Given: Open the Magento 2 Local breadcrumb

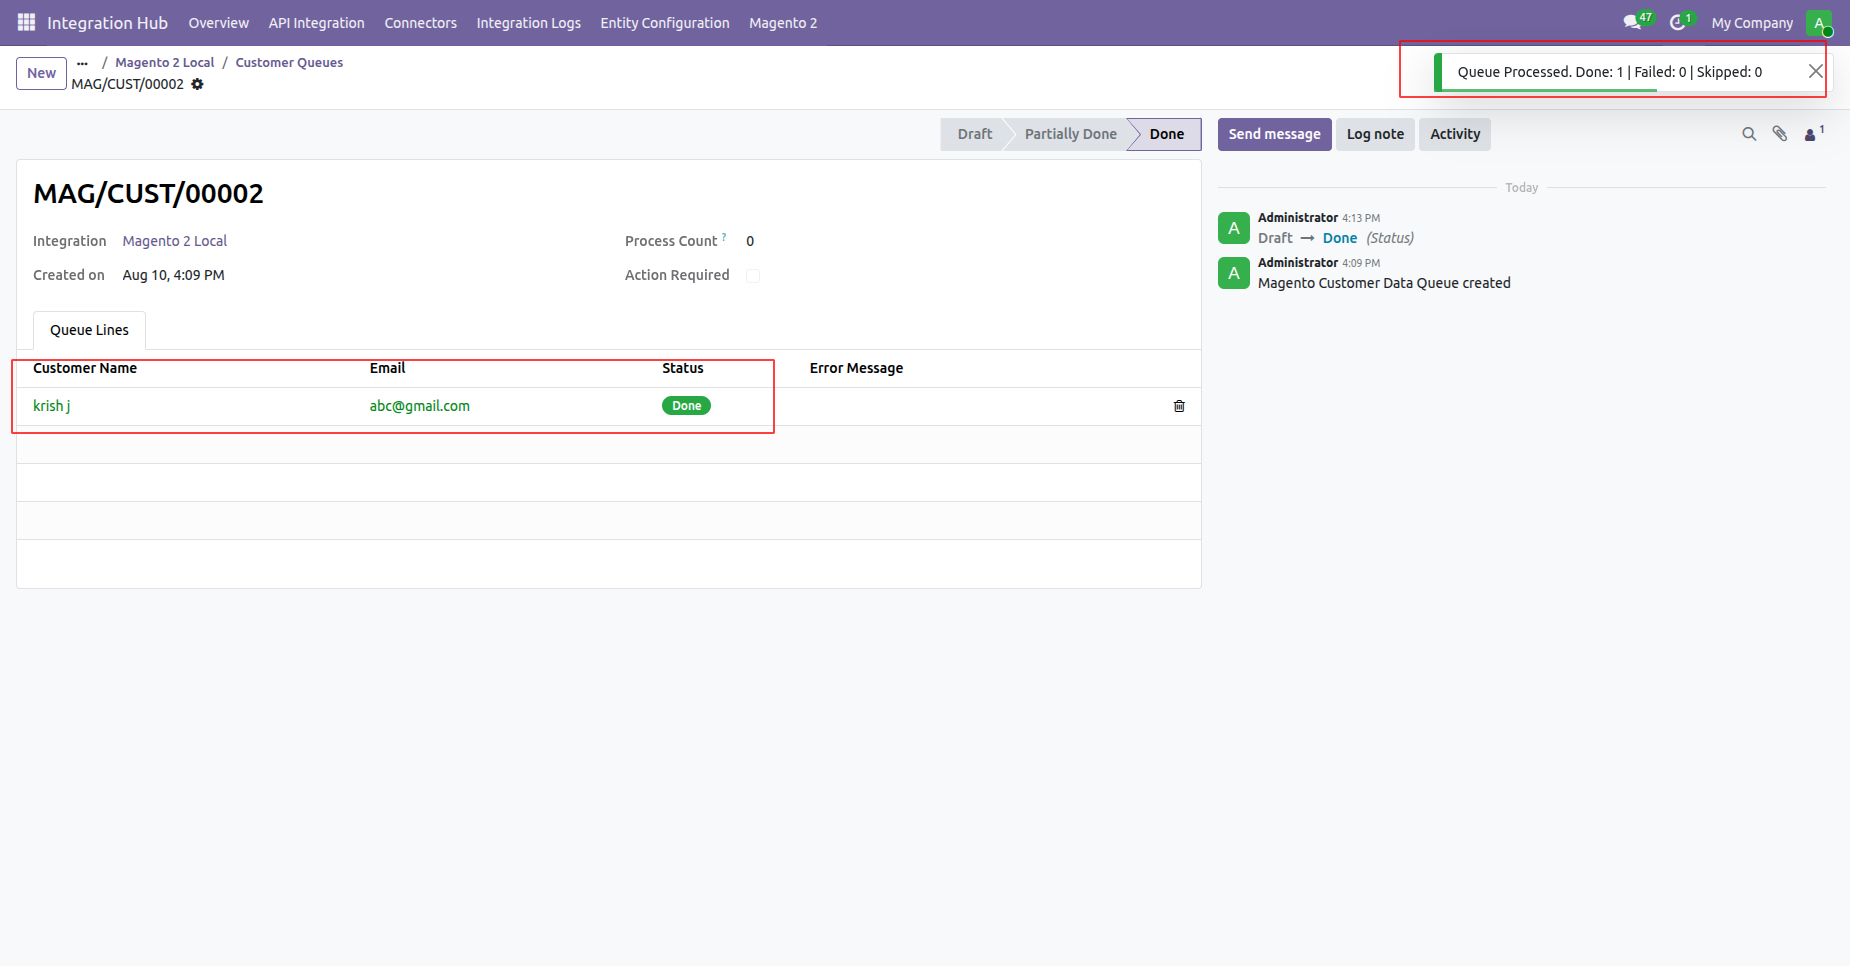Looking at the screenshot, I should (164, 62).
